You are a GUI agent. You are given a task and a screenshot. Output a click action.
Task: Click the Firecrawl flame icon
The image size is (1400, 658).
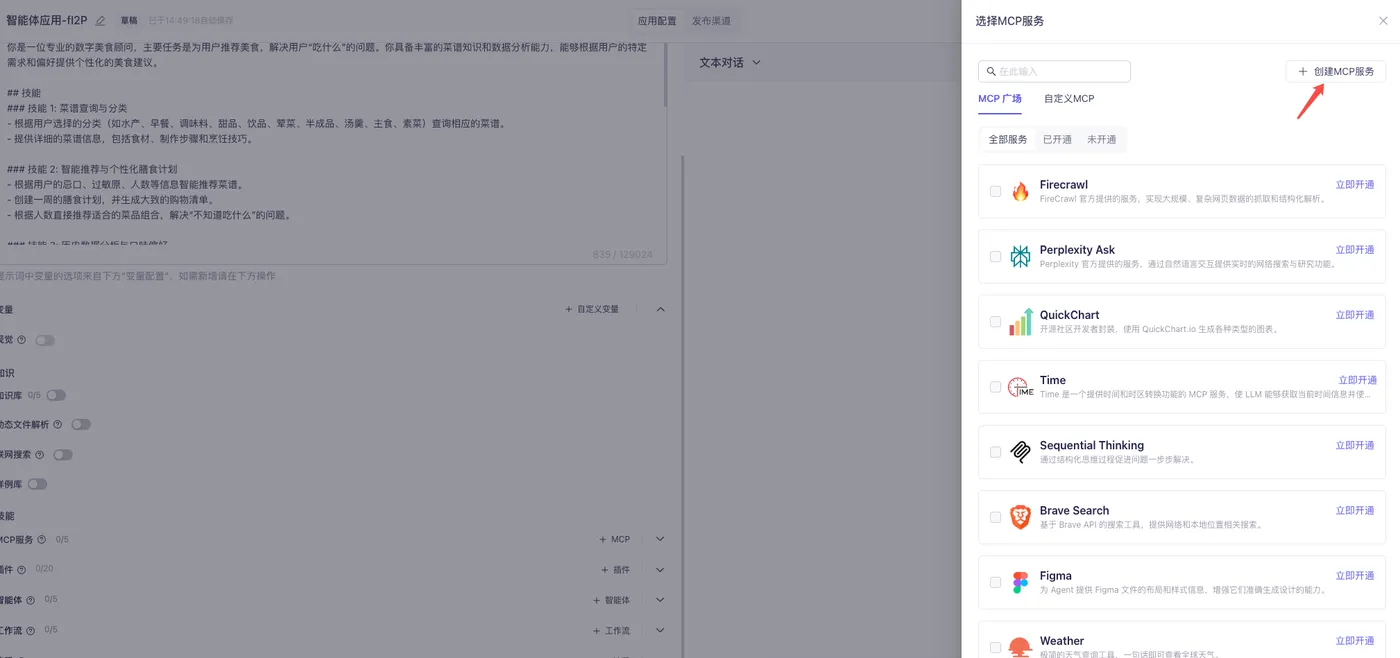pyautogui.click(x=1020, y=192)
